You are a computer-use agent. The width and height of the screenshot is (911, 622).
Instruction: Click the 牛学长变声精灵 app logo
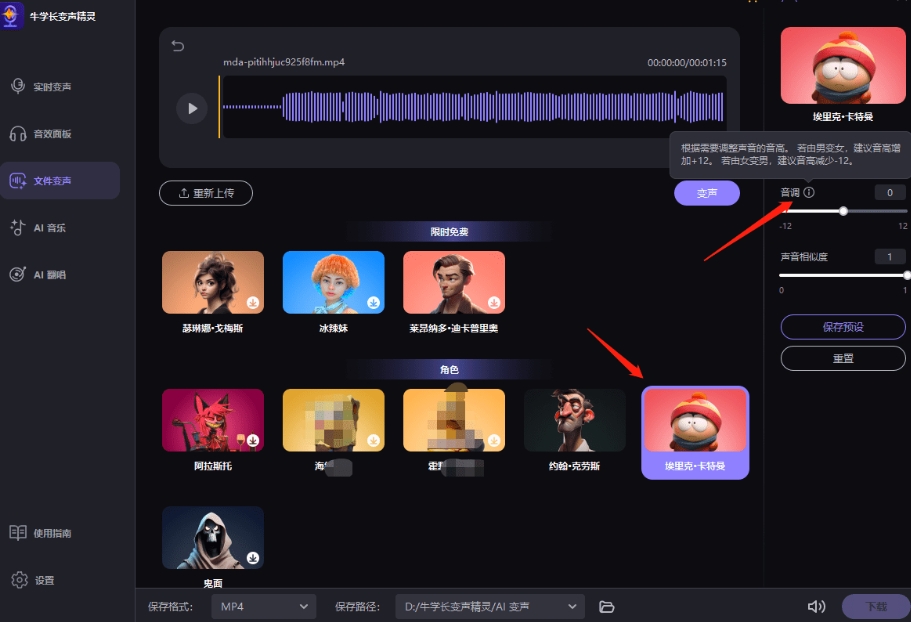tap(10, 15)
